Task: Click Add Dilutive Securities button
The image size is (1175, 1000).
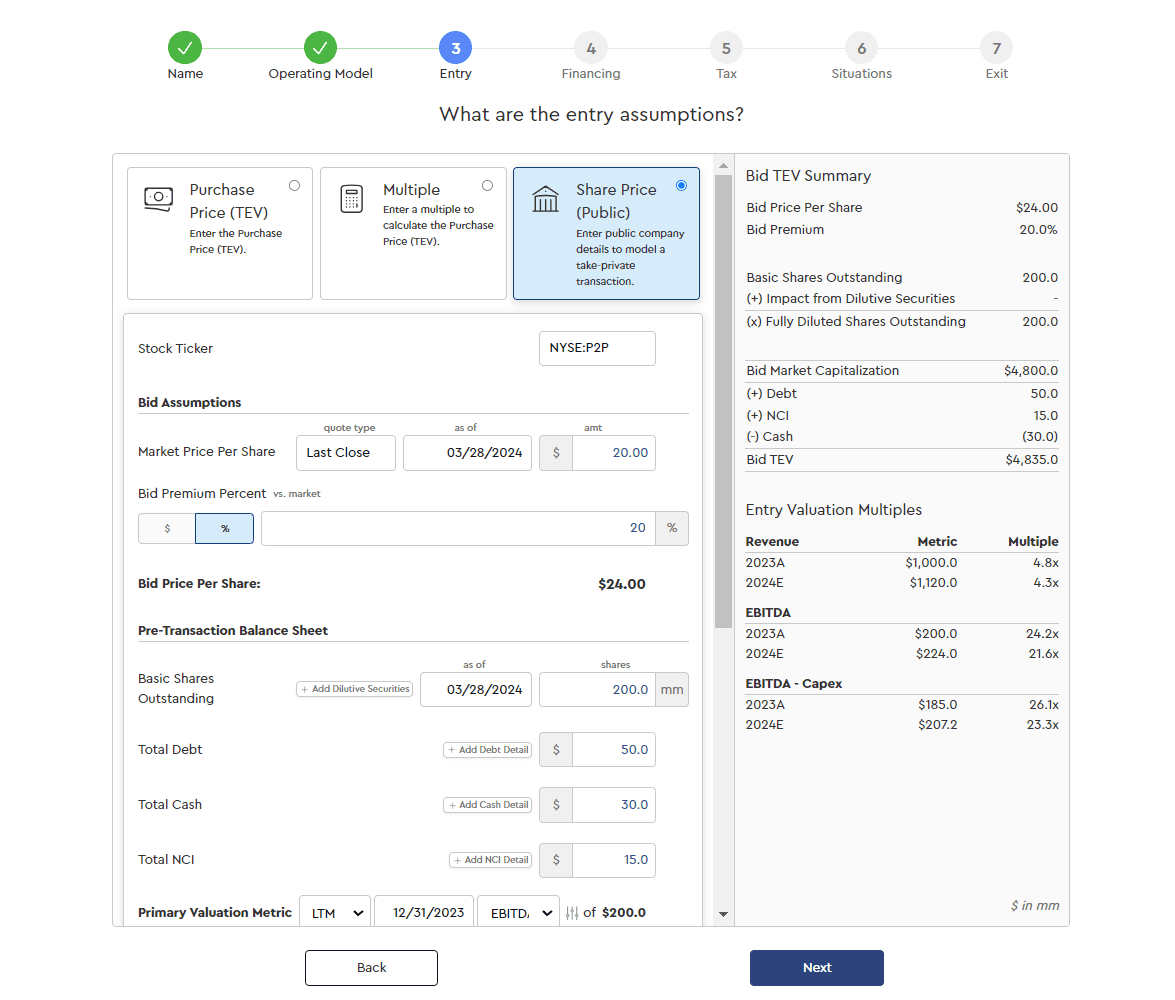Action: point(355,689)
